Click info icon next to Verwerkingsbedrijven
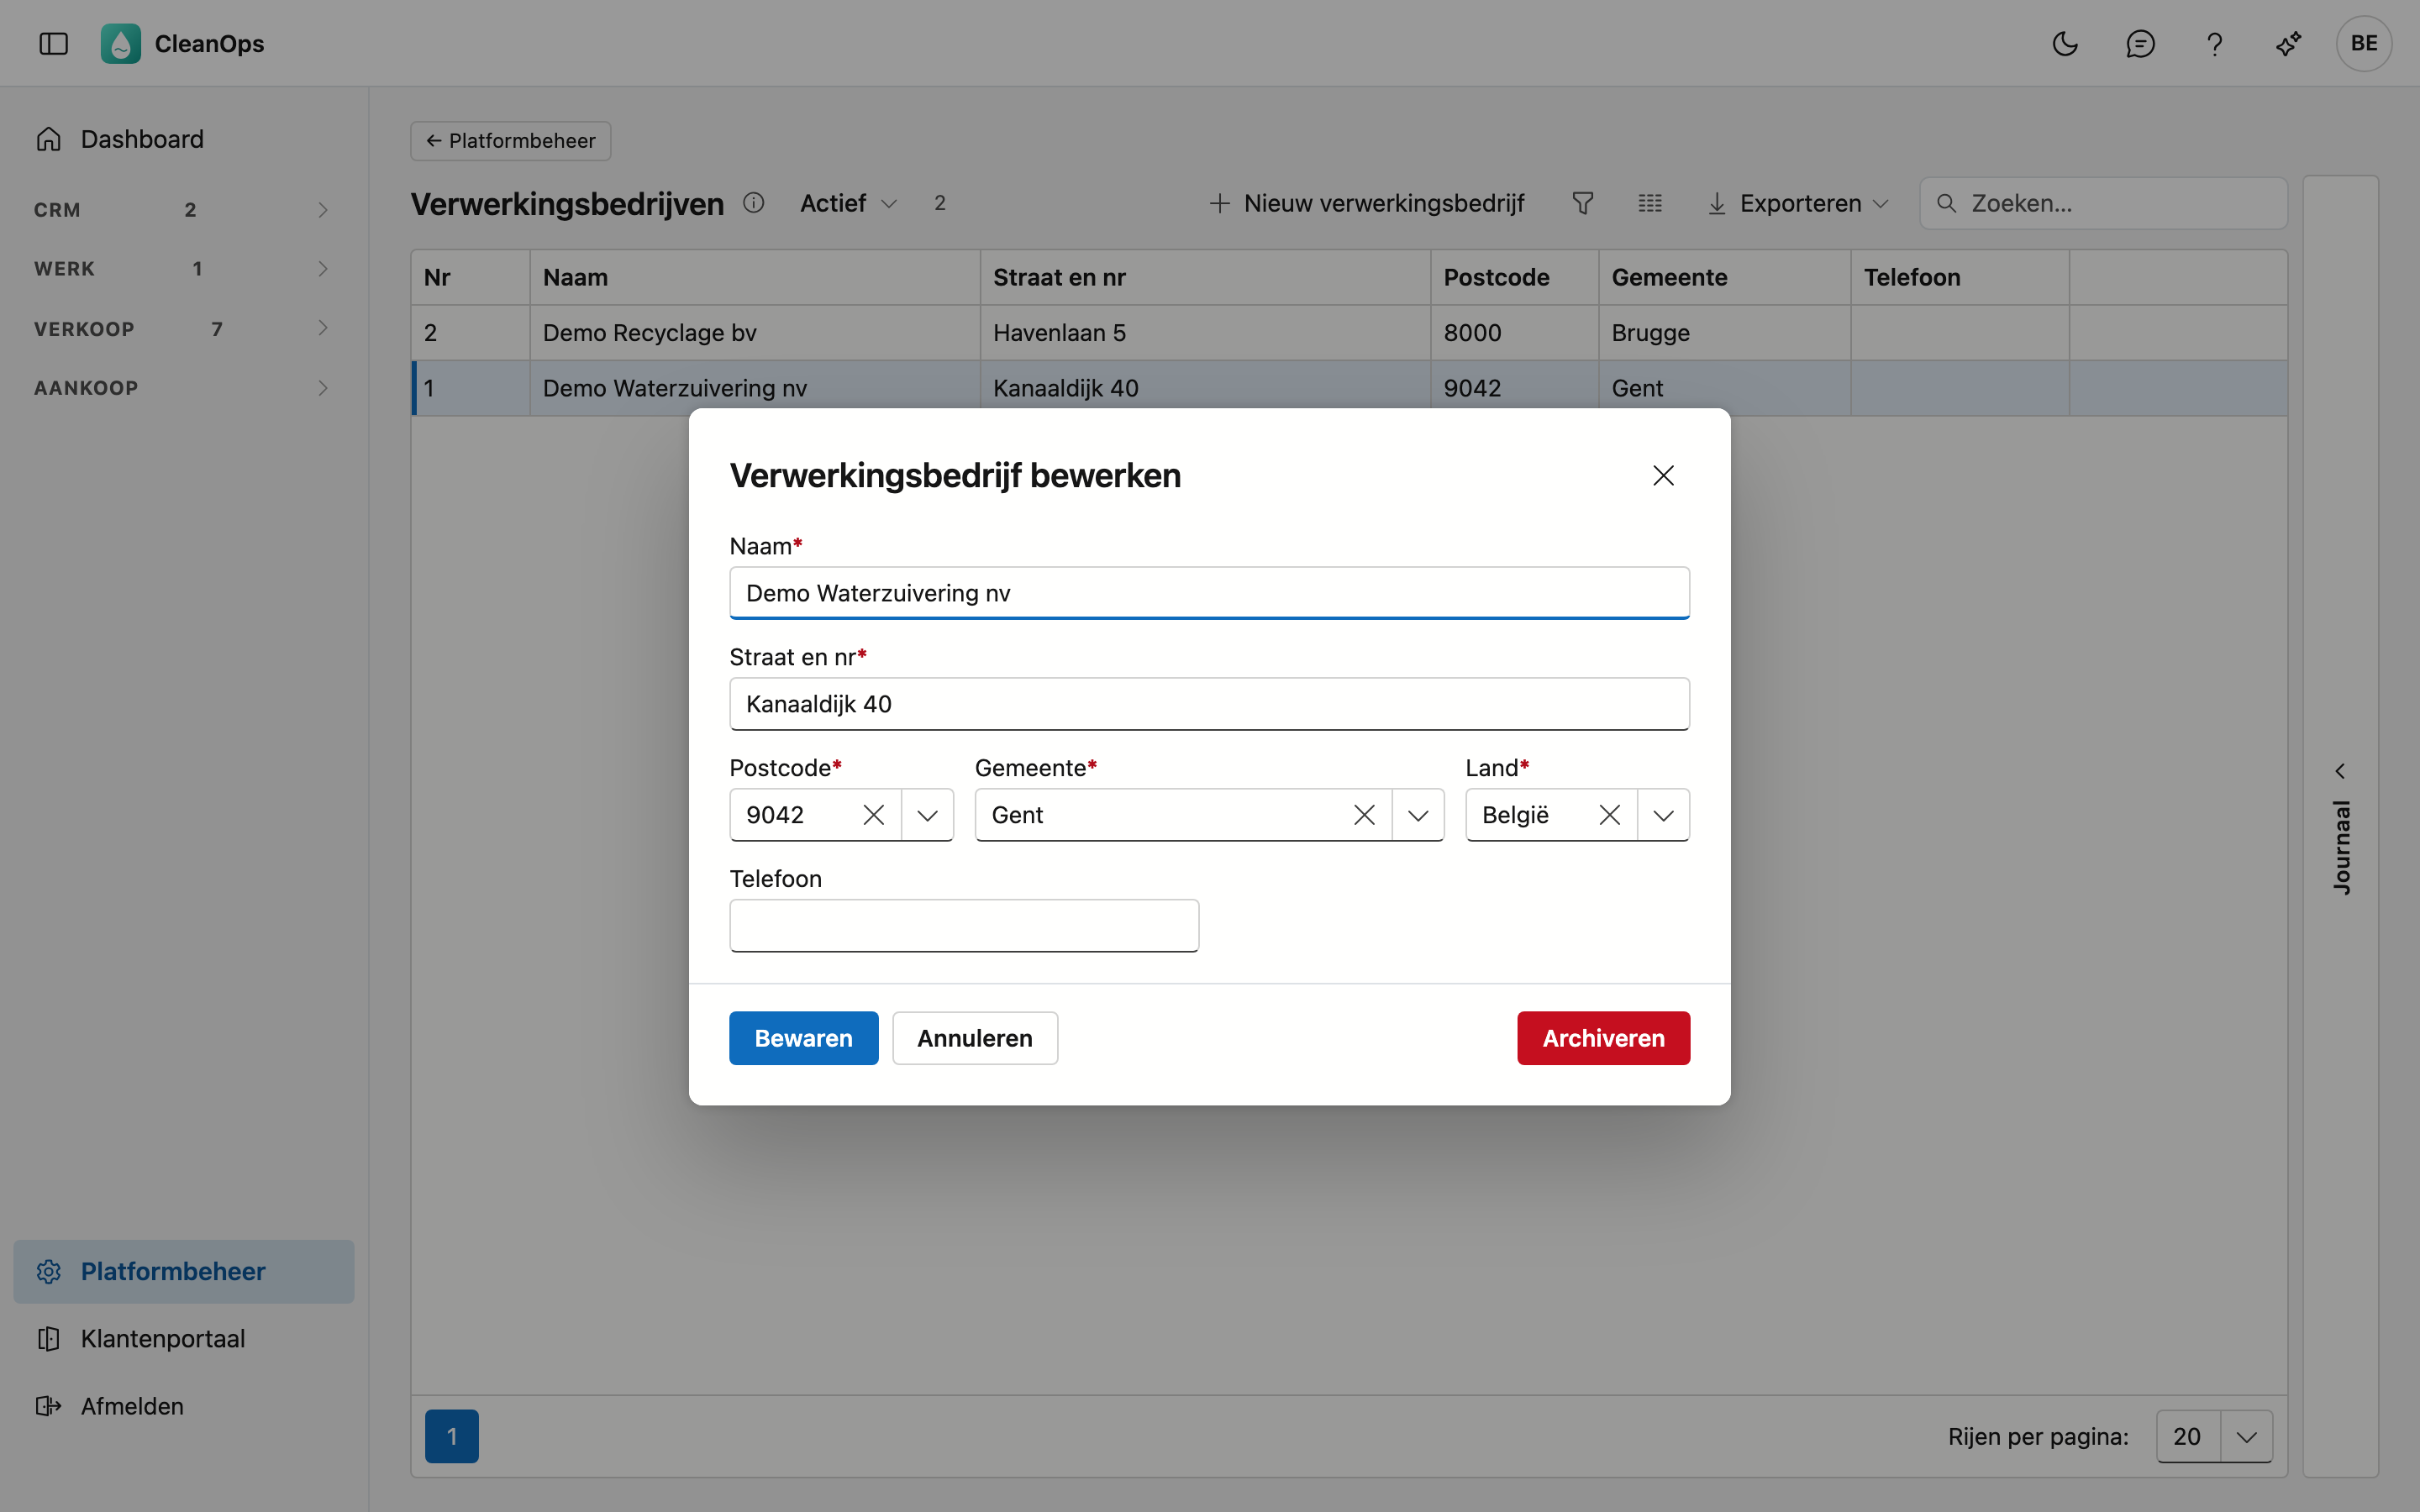The width and height of the screenshot is (2420, 1512). 754,203
